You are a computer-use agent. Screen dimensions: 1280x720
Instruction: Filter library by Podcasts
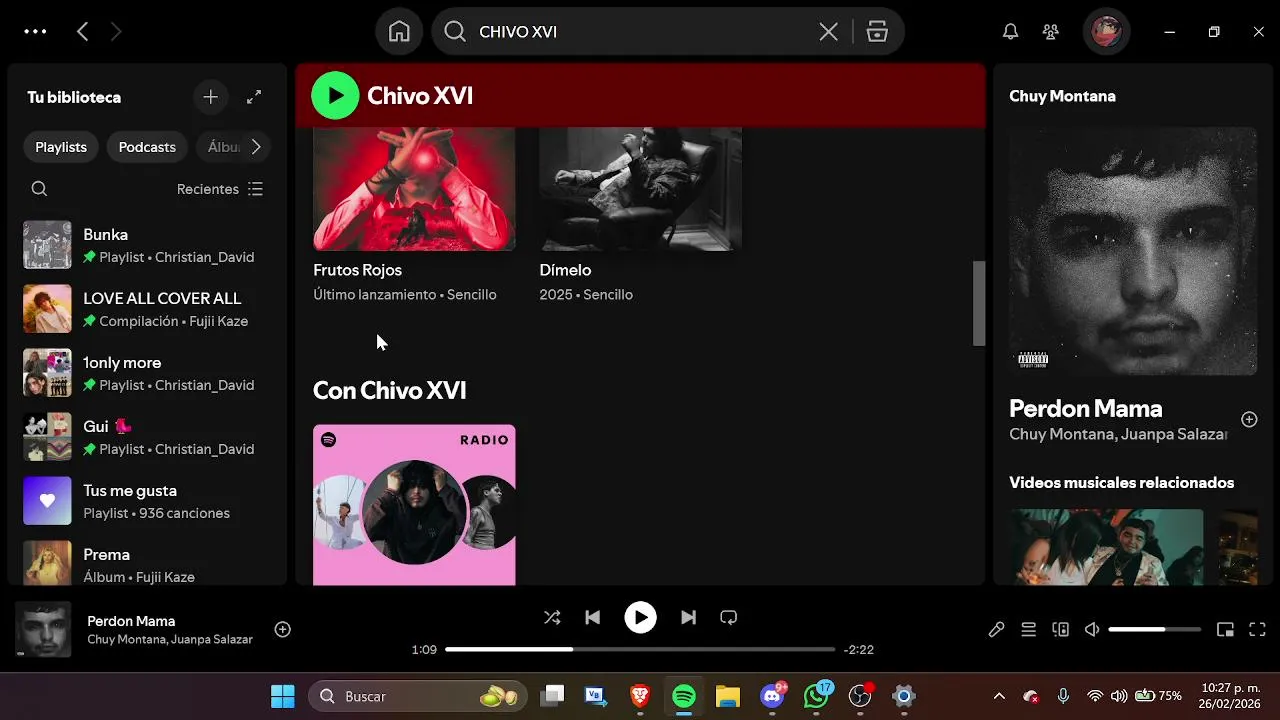tap(147, 147)
